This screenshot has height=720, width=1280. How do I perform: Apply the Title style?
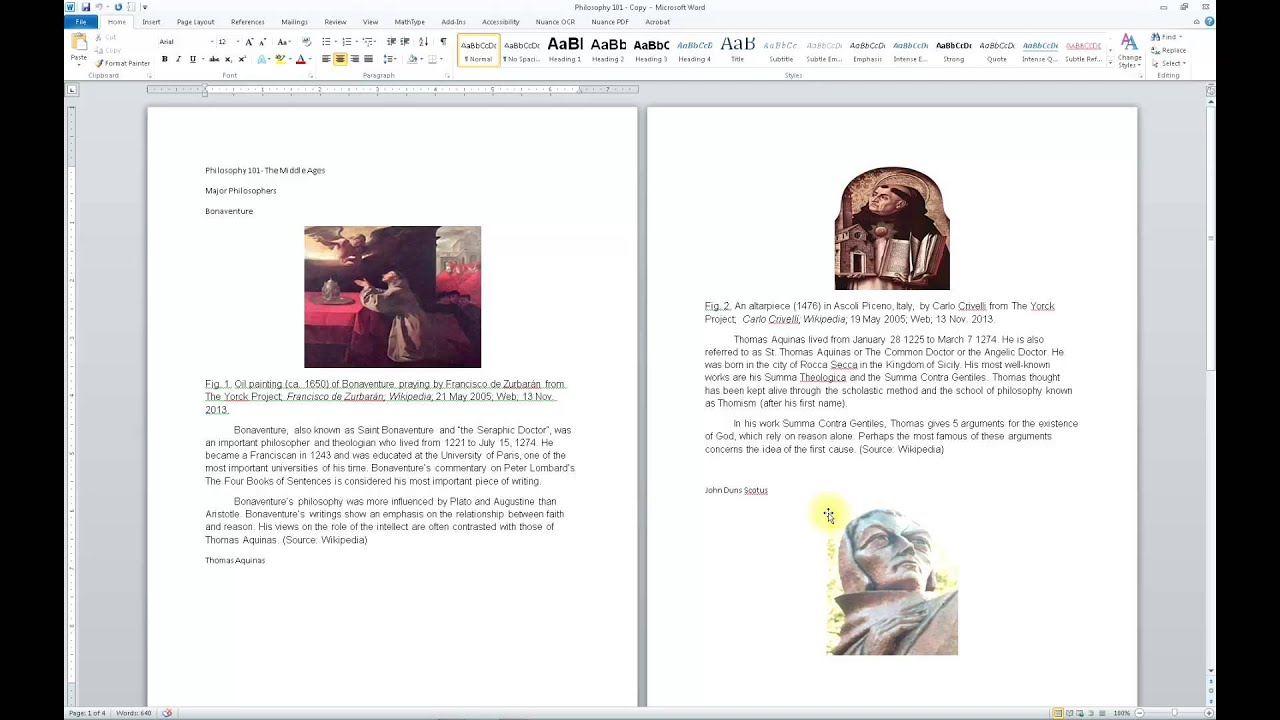click(x=737, y=50)
